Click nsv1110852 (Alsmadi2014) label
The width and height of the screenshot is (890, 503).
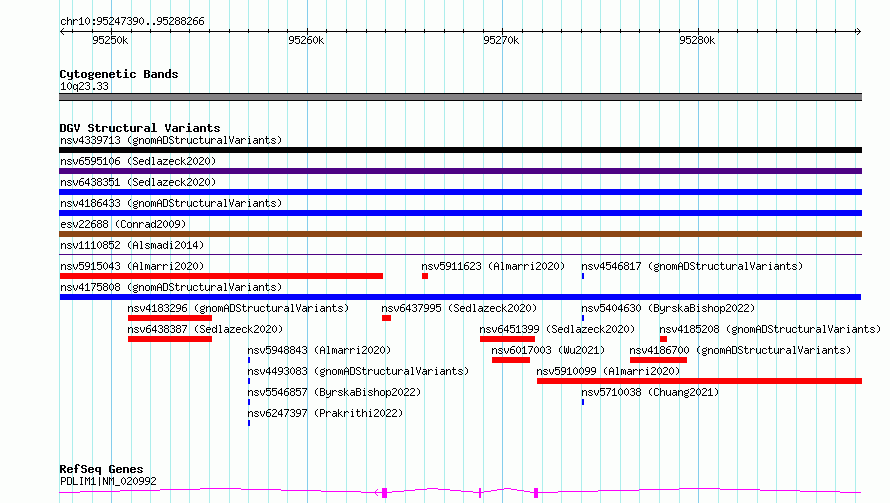132,245
